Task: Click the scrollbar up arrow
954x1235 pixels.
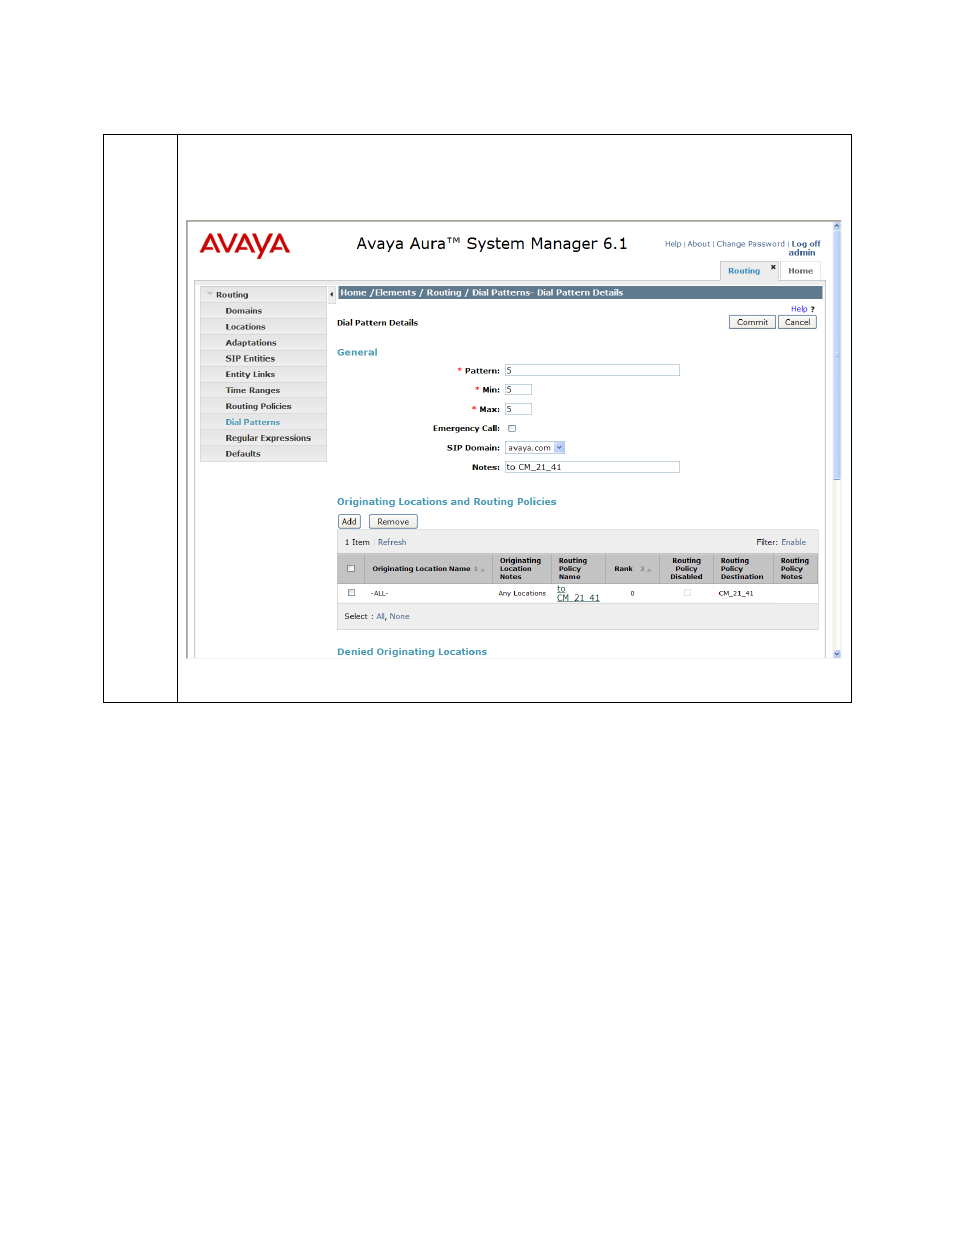Action: click(x=837, y=227)
